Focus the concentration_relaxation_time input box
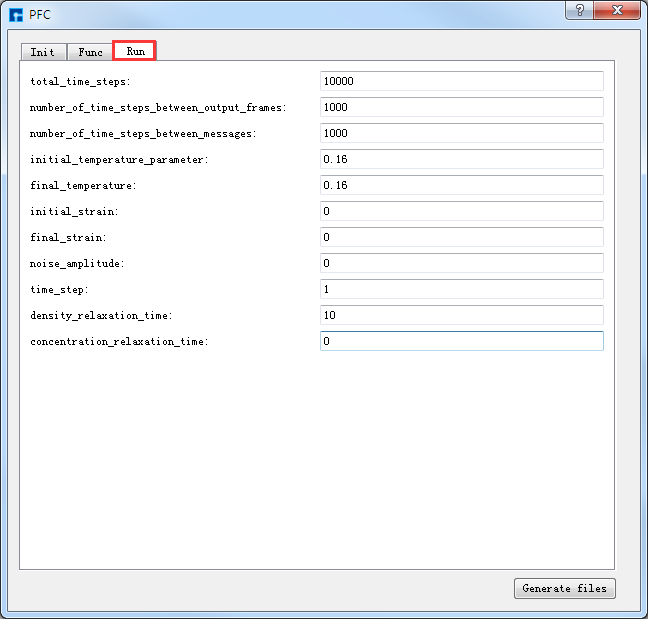 coord(461,341)
